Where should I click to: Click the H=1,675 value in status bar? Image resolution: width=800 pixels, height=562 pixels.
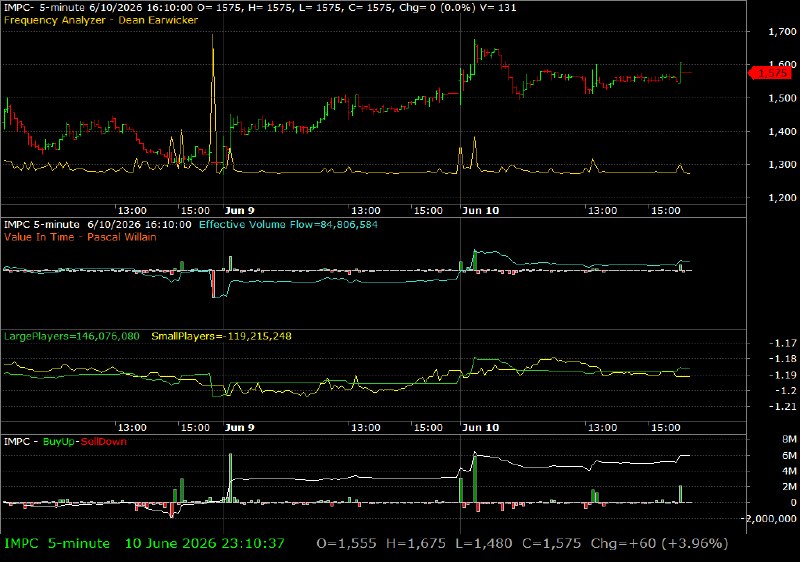(x=415, y=544)
